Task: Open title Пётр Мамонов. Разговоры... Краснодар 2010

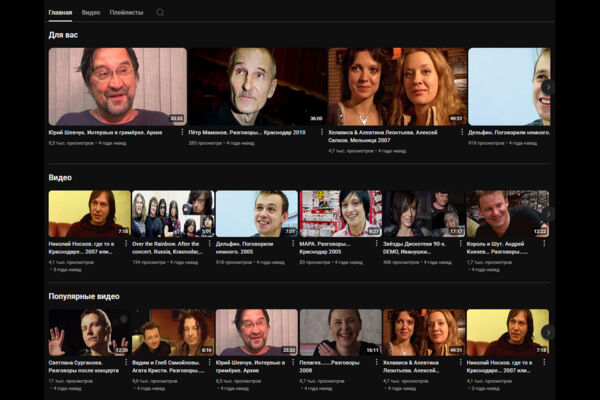Action: pyautogui.click(x=247, y=132)
